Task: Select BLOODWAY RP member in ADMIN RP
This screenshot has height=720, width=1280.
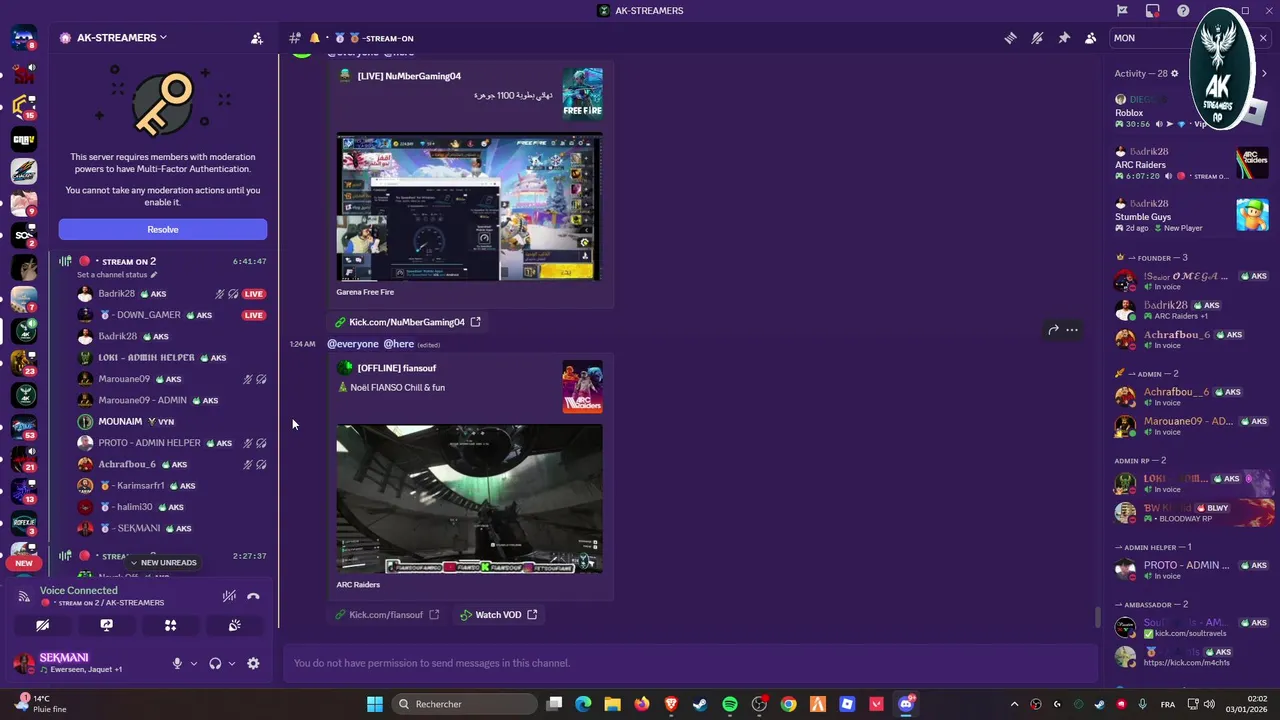Action: click(1192, 513)
